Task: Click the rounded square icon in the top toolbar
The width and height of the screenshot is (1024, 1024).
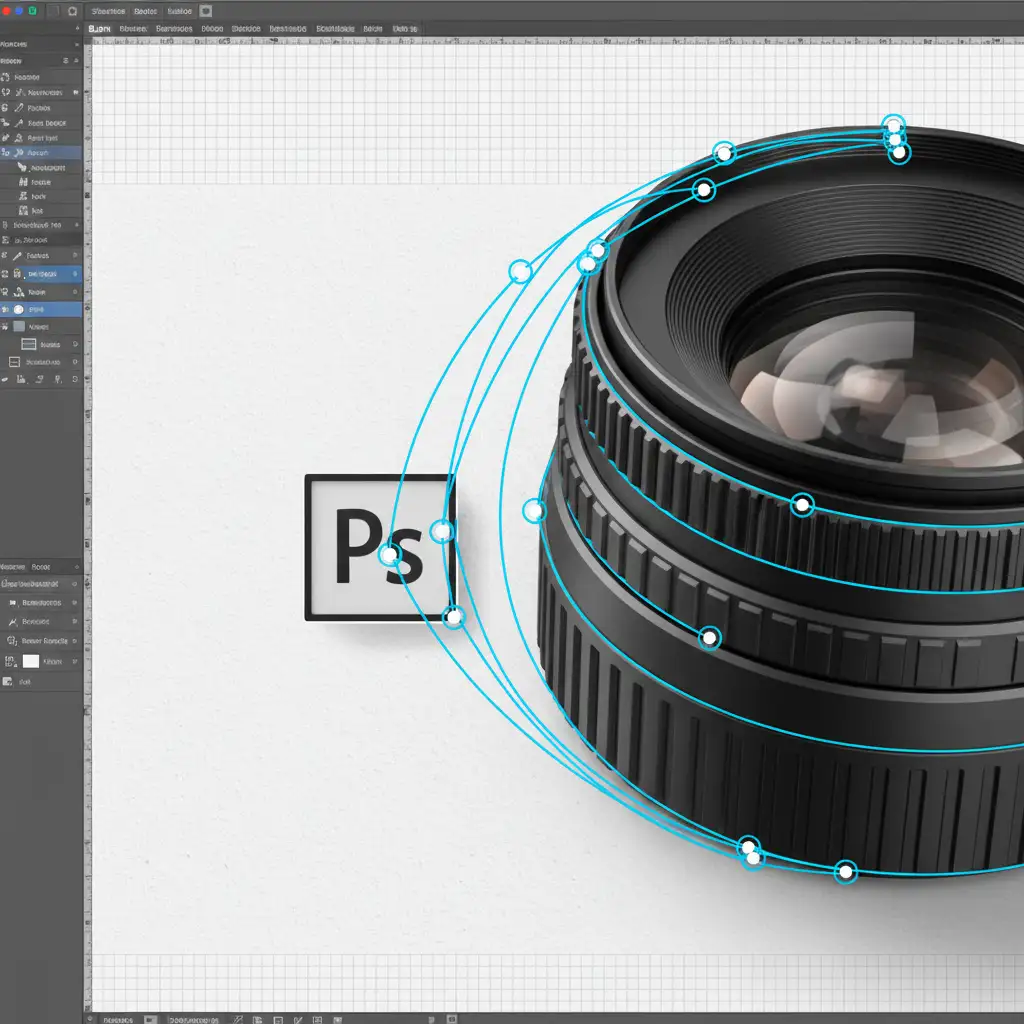Action: pyautogui.click(x=72, y=11)
